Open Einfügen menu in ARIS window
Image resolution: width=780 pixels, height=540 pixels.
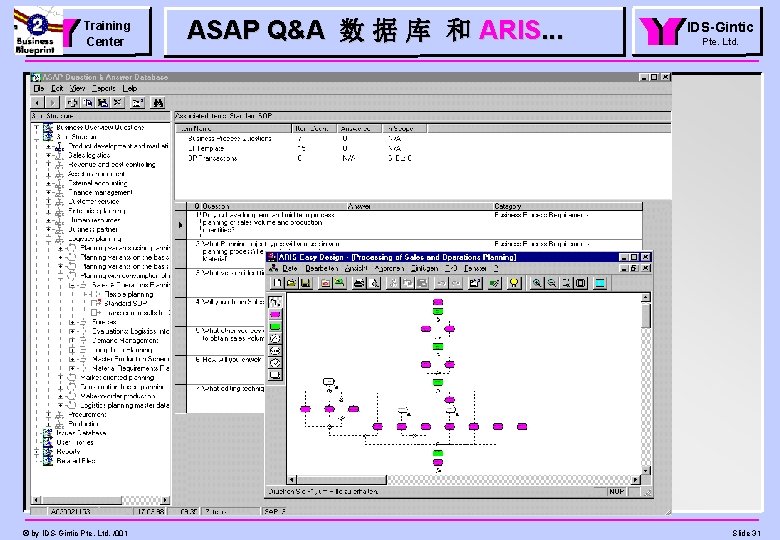424,269
